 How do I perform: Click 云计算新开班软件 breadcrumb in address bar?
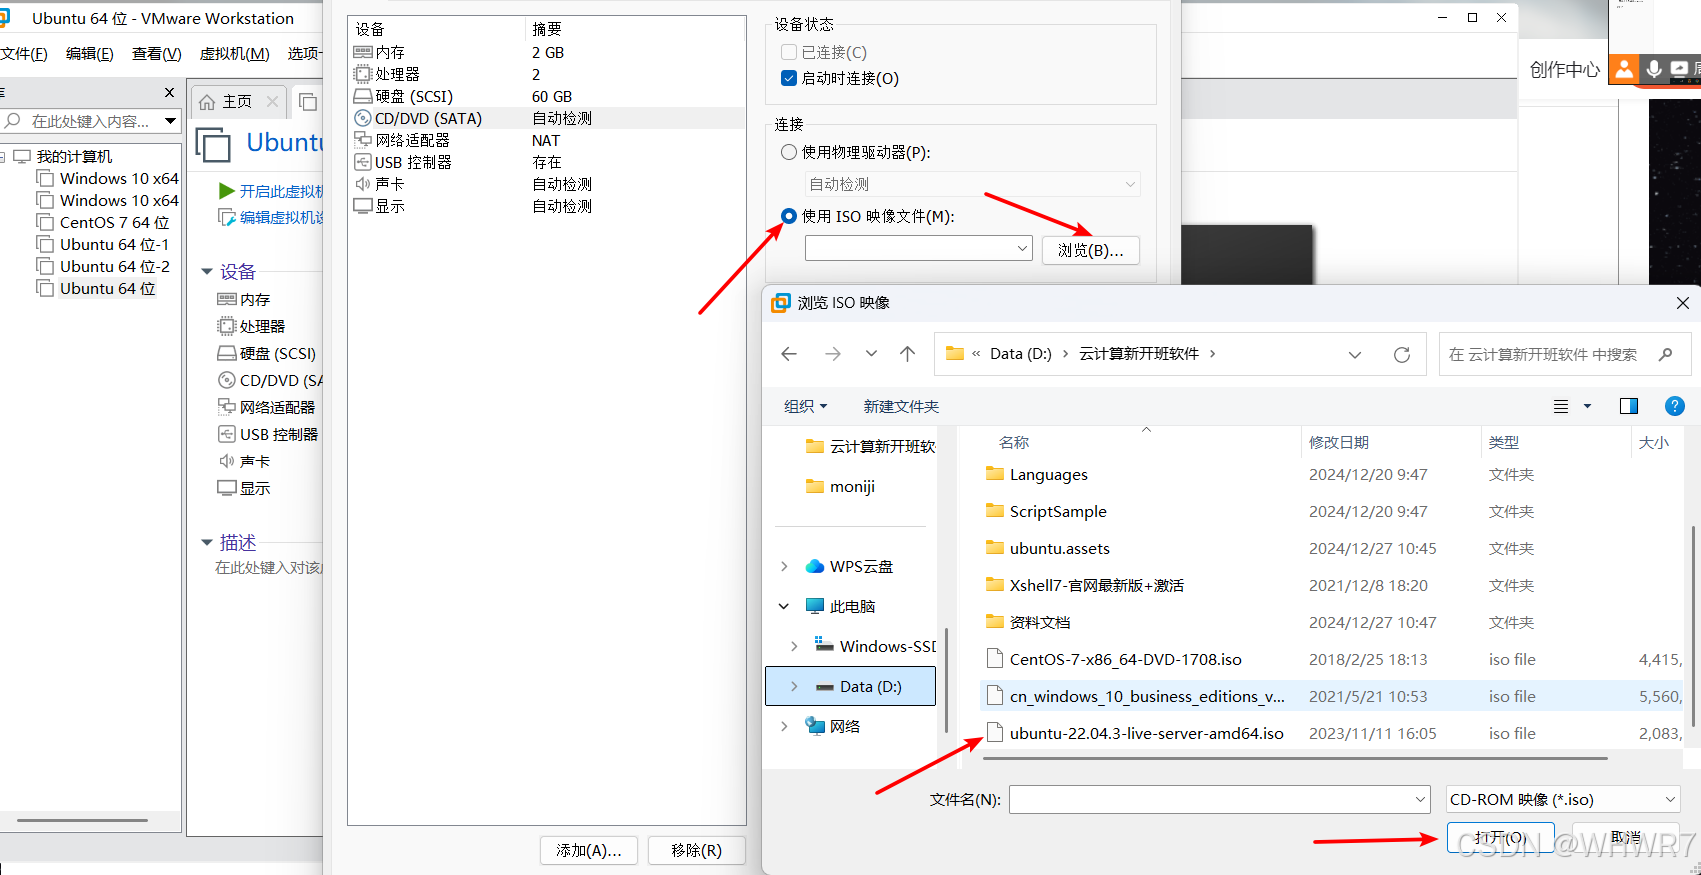1138,354
